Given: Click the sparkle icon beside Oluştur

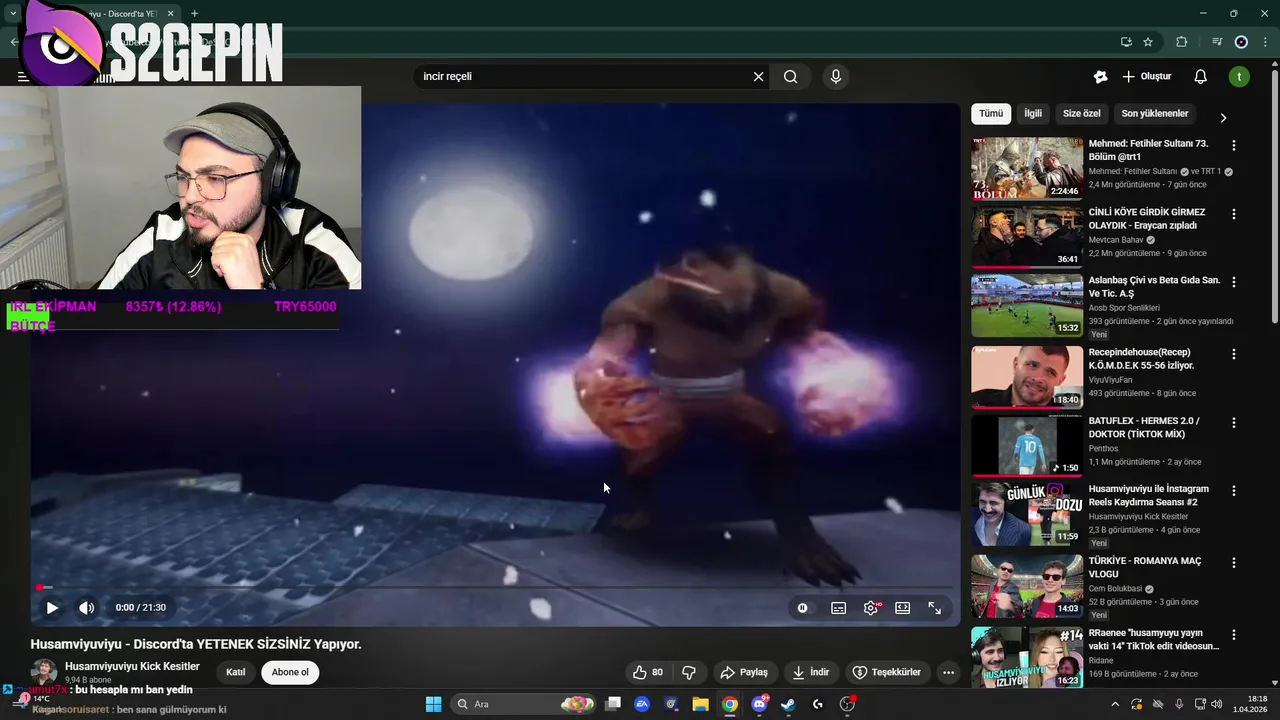Looking at the screenshot, I should pyautogui.click(x=1100, y=76).
